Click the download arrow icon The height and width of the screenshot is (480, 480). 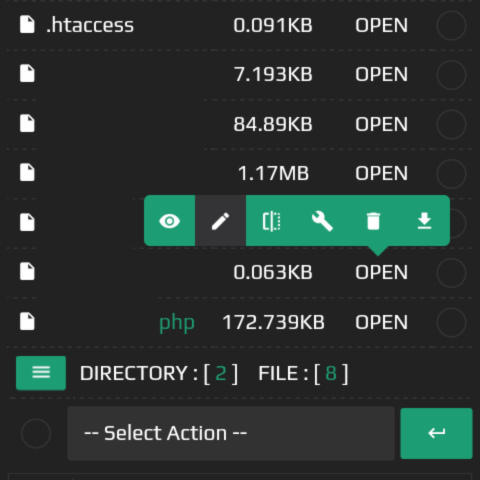[424, 221]
